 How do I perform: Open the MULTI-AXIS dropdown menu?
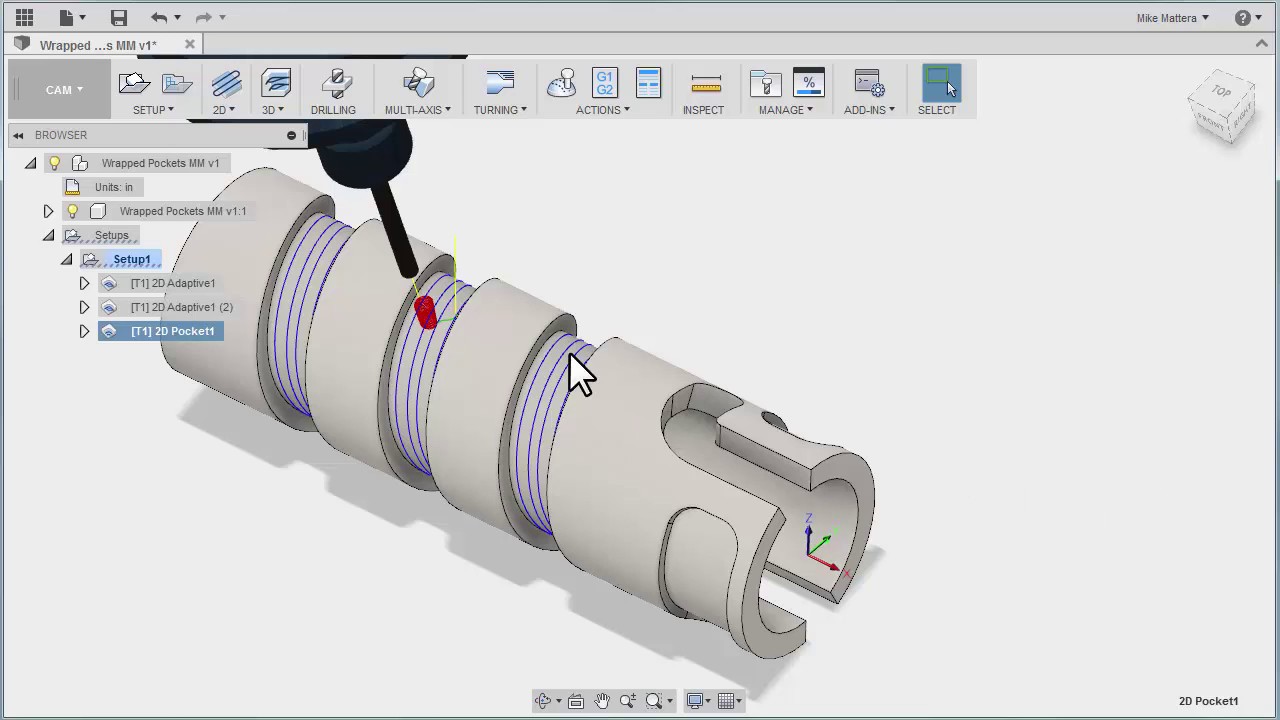tap(418, 110)
